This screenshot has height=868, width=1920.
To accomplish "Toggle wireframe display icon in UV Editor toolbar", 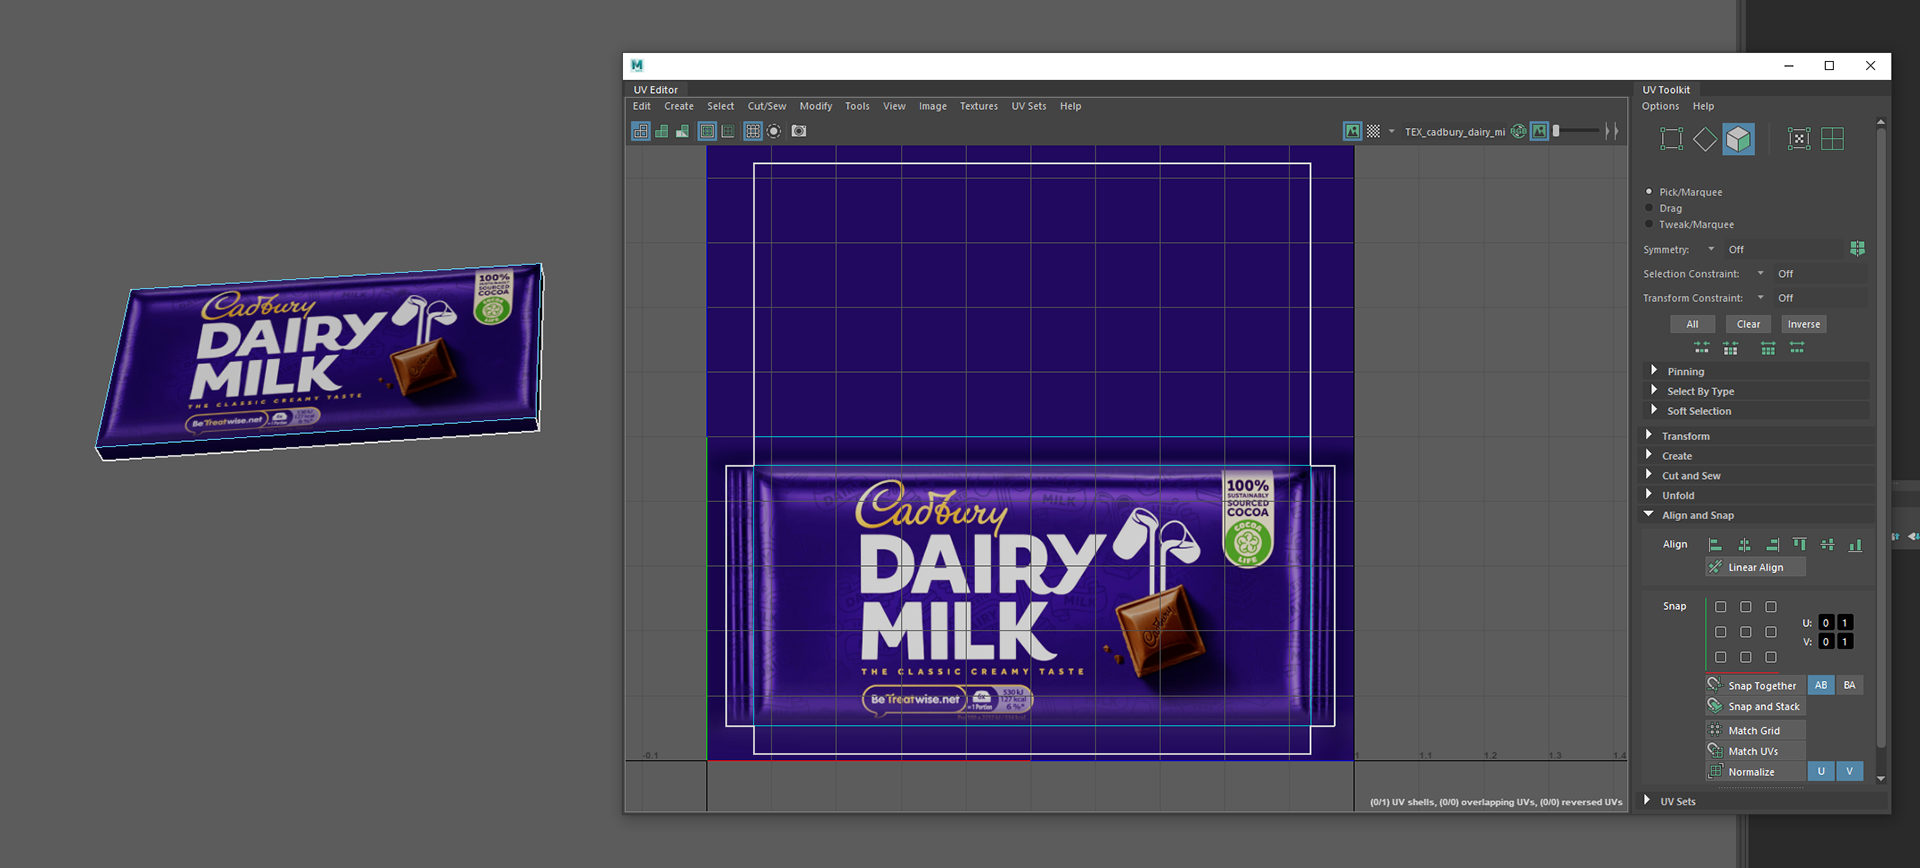I will 641,131.
